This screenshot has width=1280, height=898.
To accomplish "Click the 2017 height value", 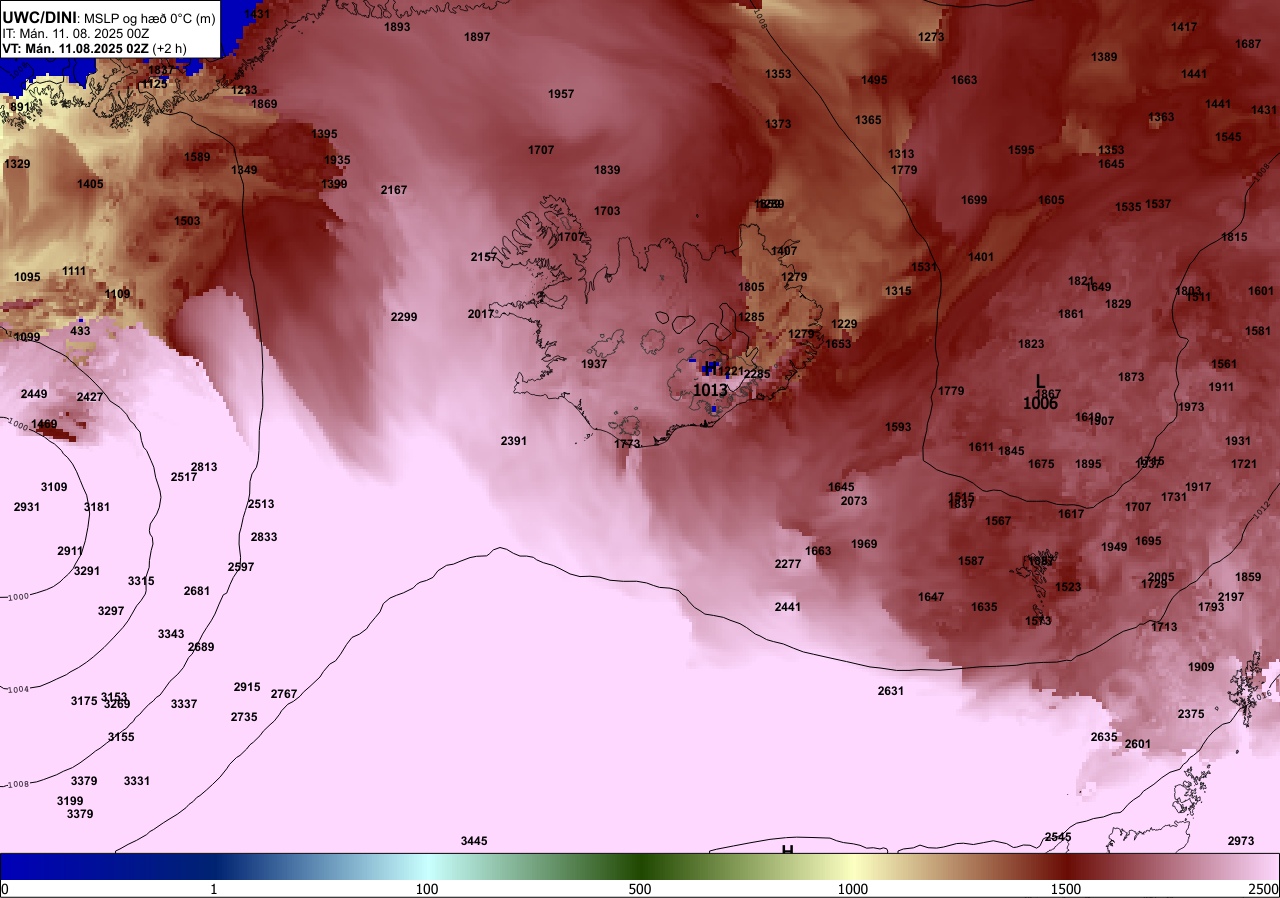I will pos(481,314).
